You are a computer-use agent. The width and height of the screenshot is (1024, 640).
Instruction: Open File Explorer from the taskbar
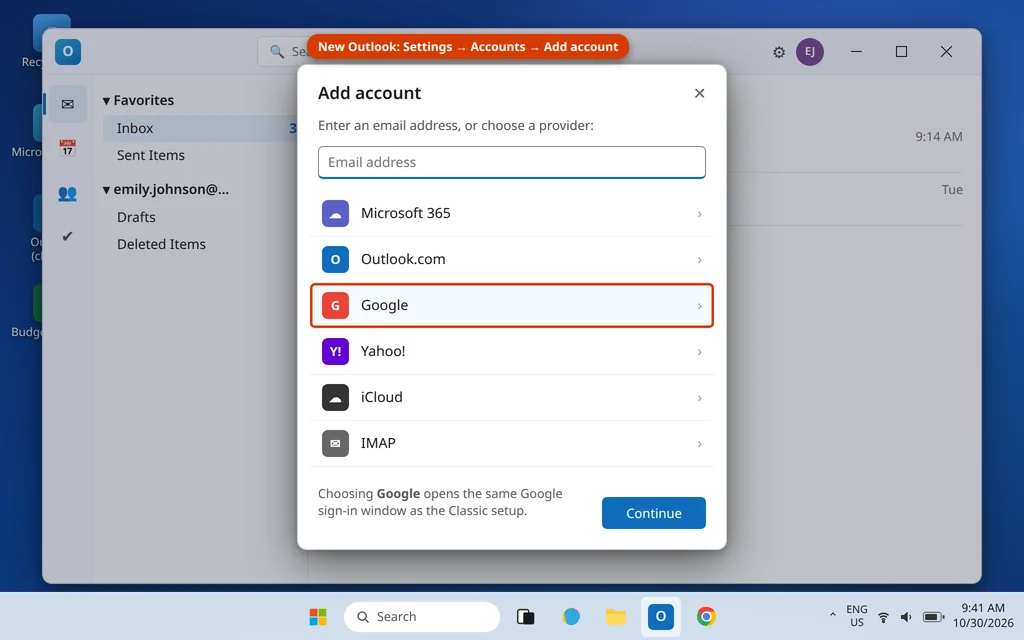616,616
